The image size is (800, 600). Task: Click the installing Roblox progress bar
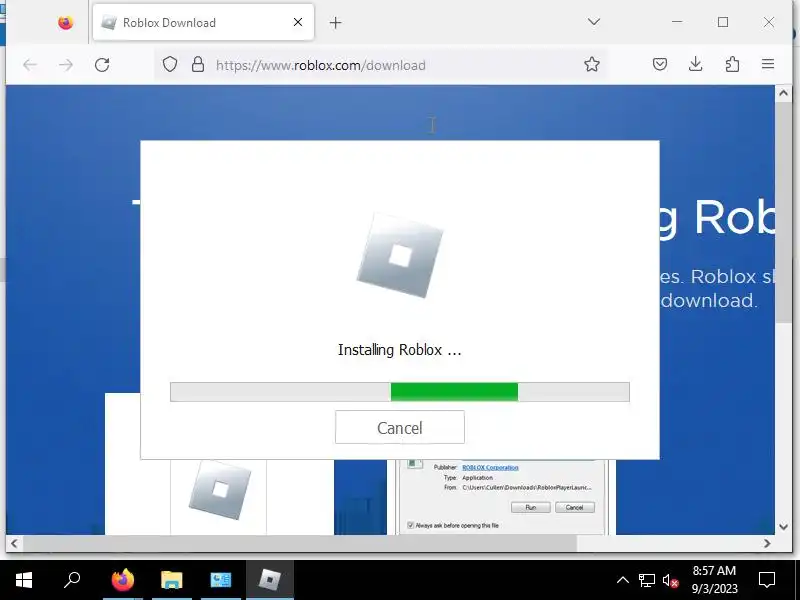point(399,392)
